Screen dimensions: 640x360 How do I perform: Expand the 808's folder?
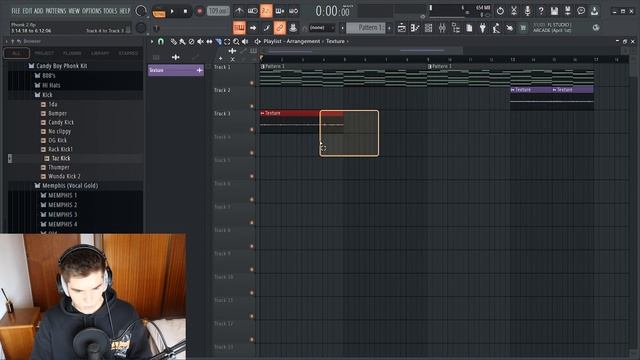coord(45,76)
